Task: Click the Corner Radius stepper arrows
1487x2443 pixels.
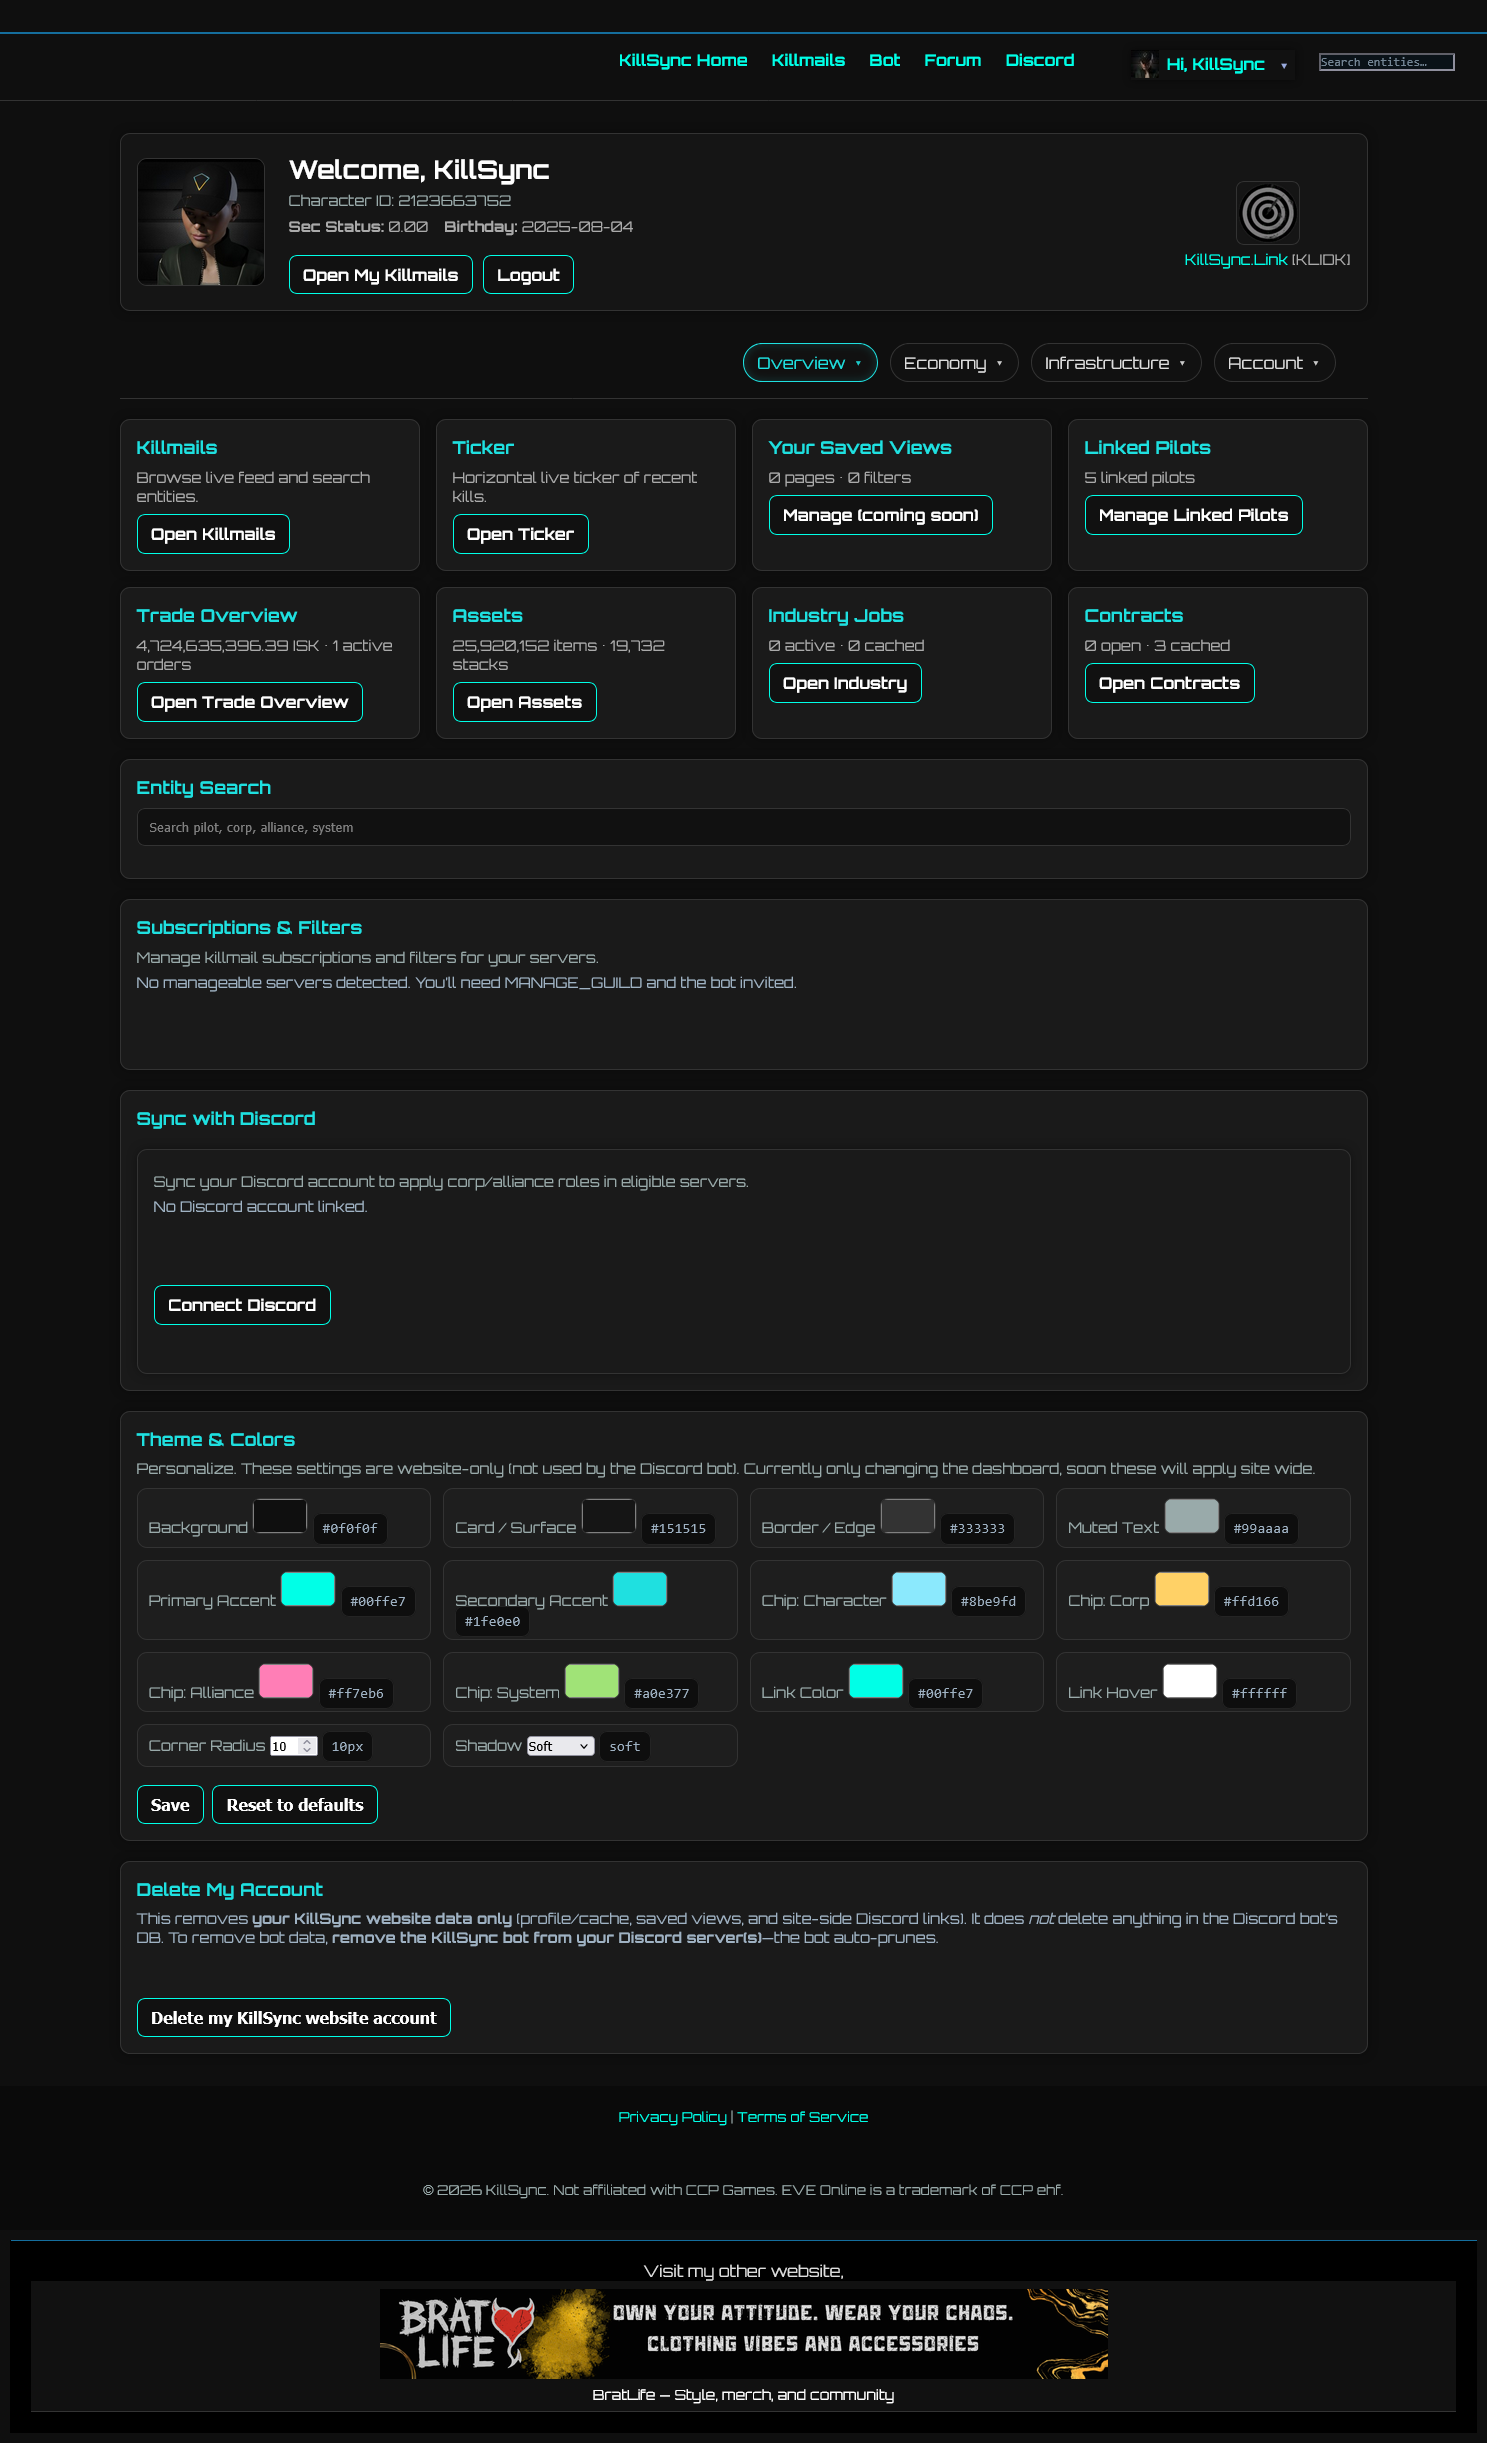Action: tap(308, 1746)
